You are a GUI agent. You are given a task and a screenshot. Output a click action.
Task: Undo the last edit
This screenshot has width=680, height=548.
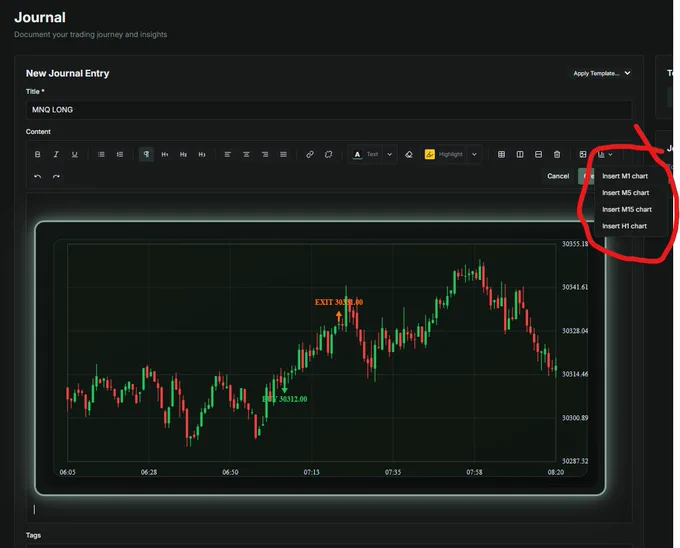click(x=38, y=176)
